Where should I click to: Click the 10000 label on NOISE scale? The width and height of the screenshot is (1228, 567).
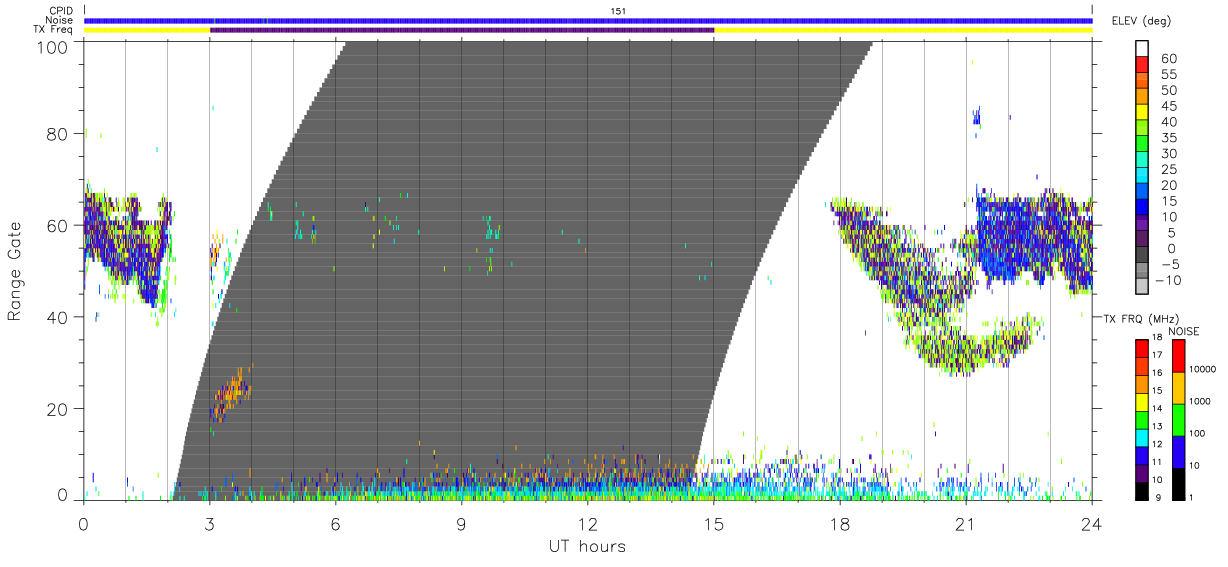point(1204,370)
